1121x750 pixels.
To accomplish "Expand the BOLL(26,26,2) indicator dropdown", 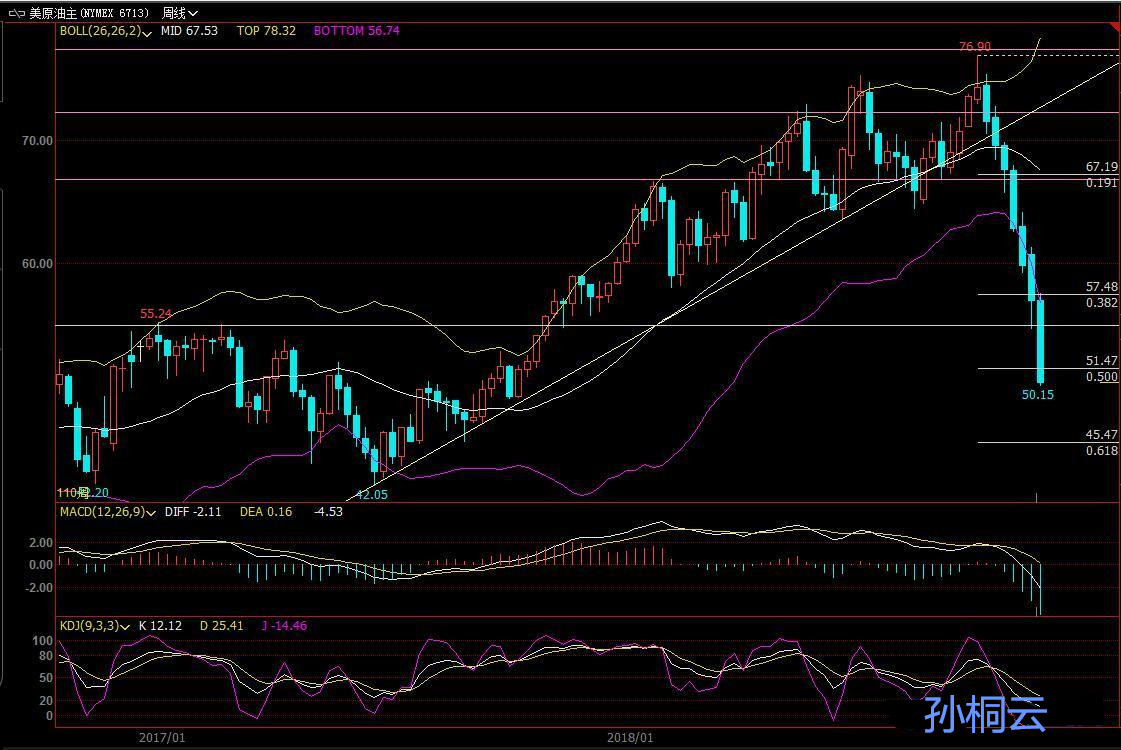I will point(106,31).
